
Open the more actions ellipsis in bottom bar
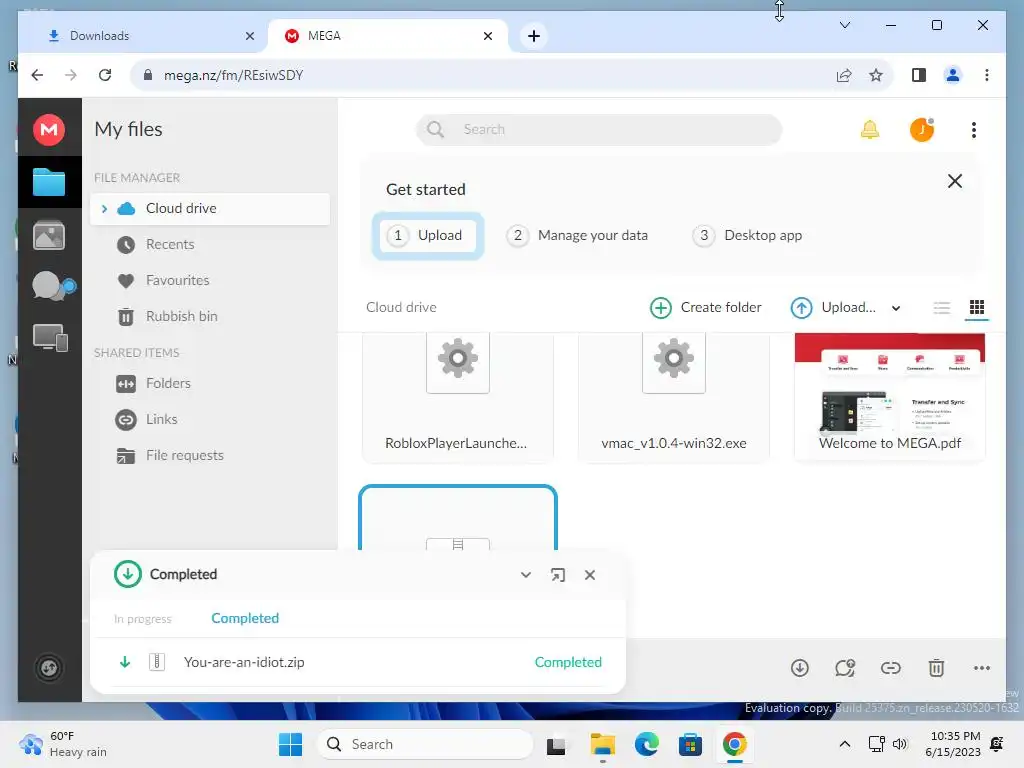[x=982, y=668]
